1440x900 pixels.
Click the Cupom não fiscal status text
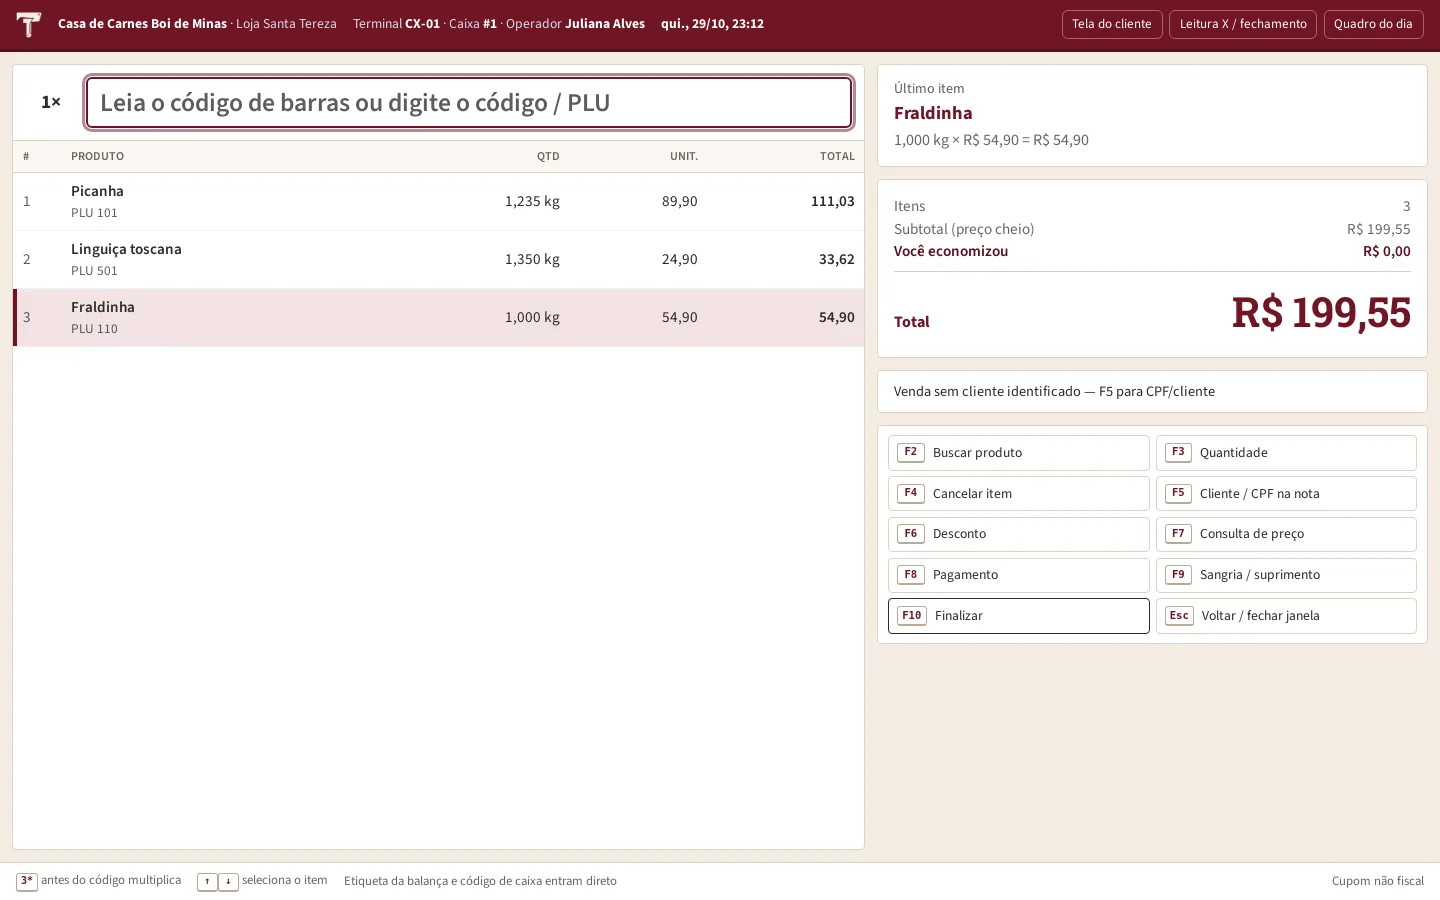coord(1378,881)
